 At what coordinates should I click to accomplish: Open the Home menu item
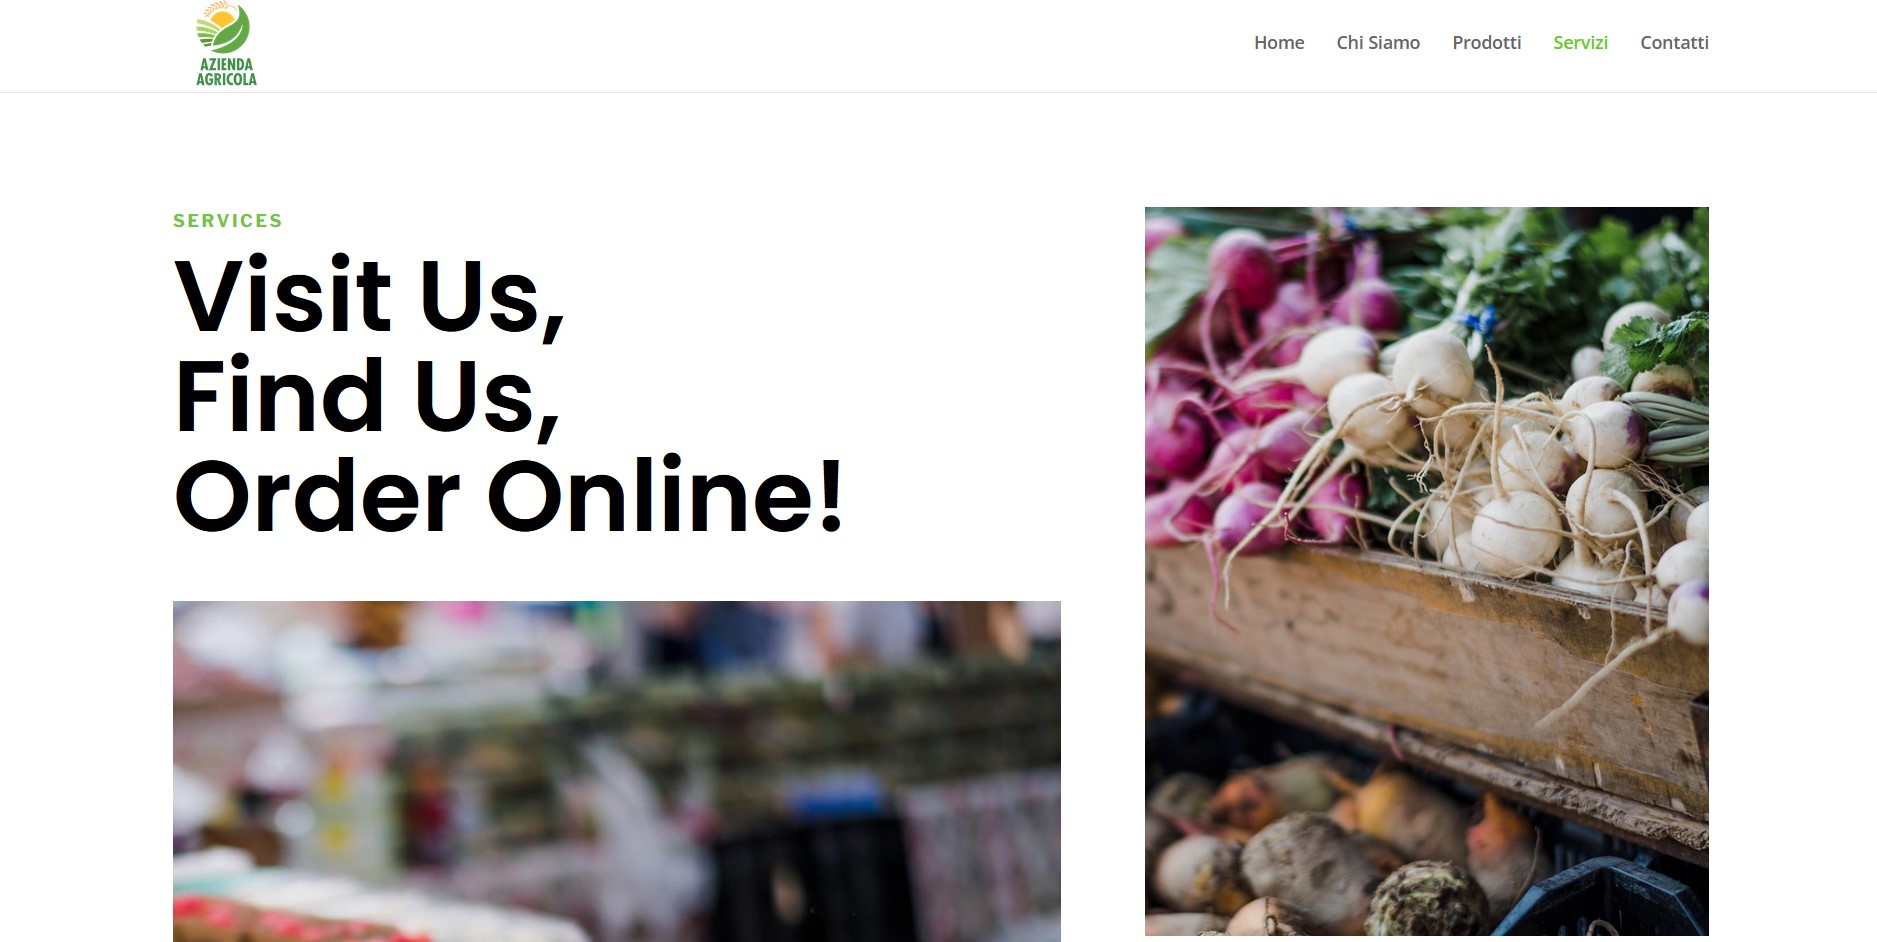[1279, 43]
